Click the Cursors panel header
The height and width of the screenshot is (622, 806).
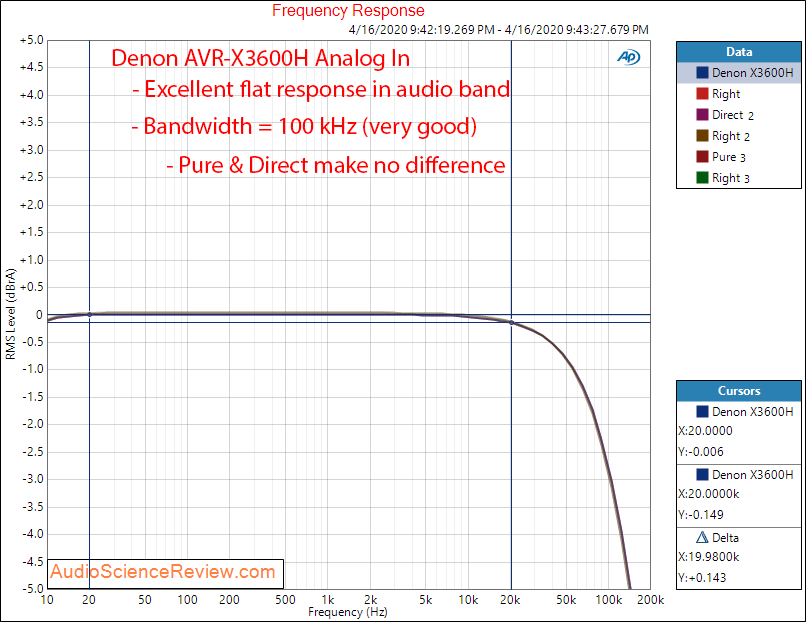[739, 391]
